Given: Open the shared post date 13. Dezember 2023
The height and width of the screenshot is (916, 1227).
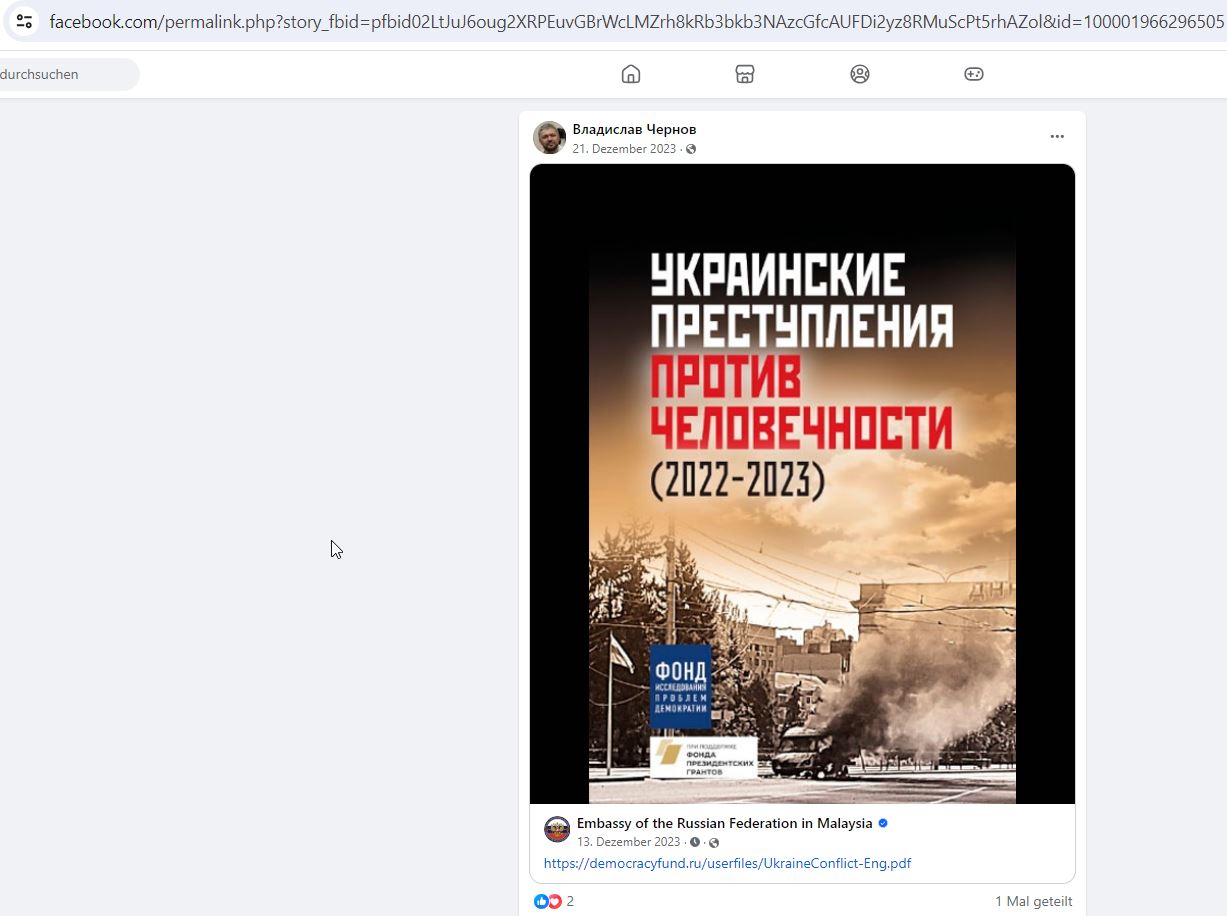Looking at the screenshot, I should pyautogui.click(x=629, y=842).
